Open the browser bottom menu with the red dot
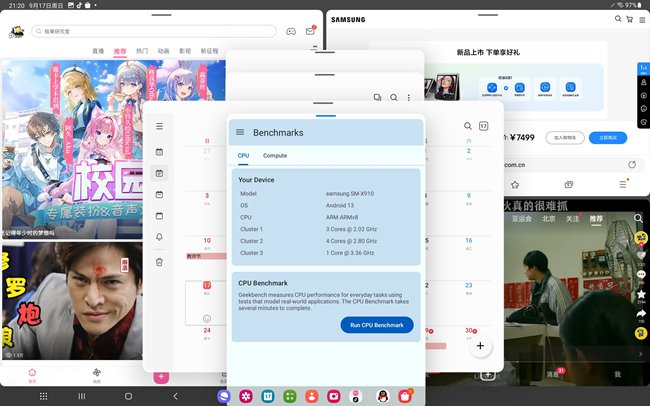Image resolution: width=650 pixels, height=406 pixels. tap(623, 184)
